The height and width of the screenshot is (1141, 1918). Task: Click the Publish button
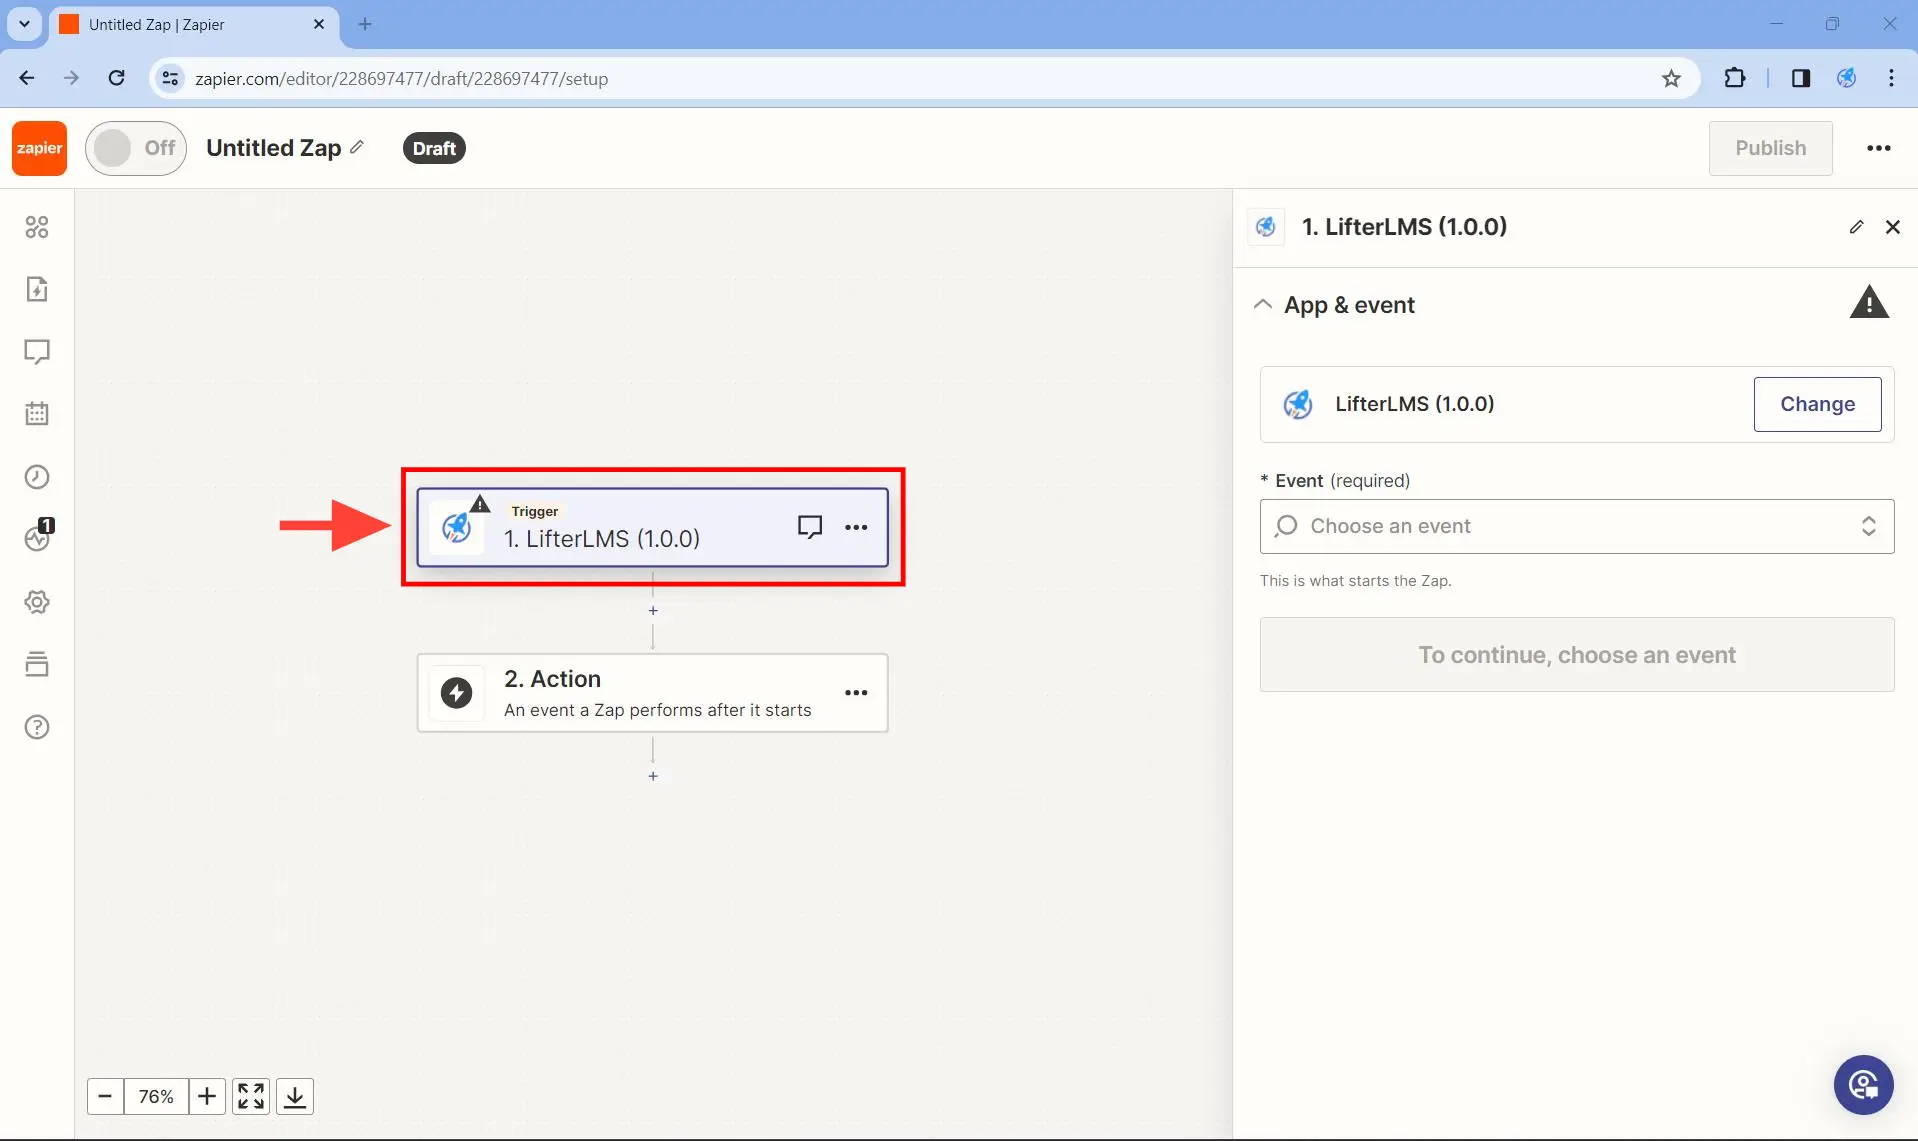[x=1771, y=147]
